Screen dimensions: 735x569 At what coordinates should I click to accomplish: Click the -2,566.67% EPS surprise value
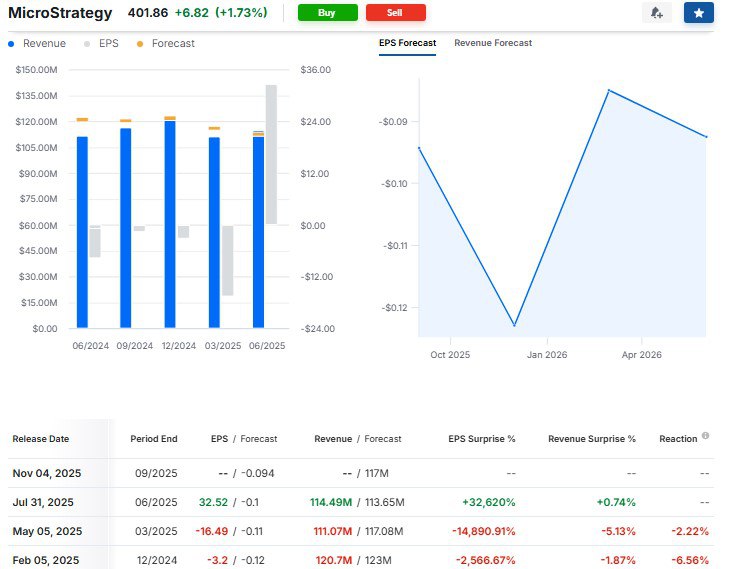pos(486,560)
